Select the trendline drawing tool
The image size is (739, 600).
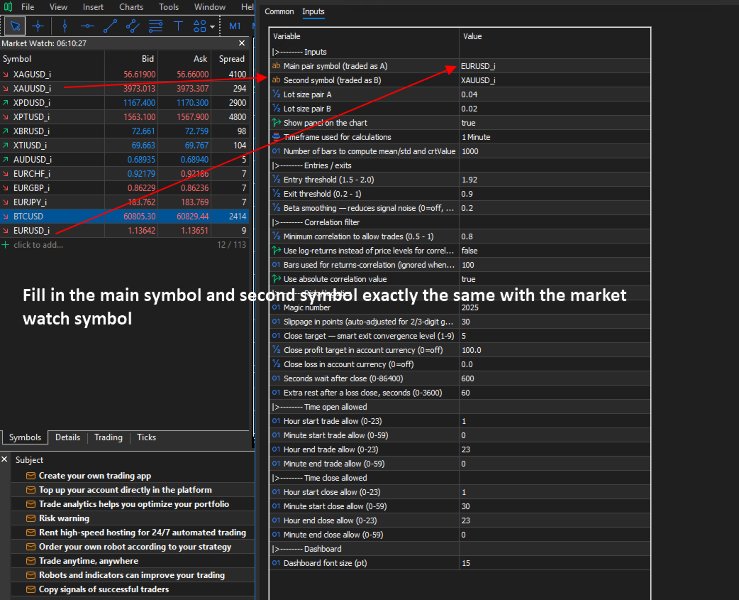[110, 26]
